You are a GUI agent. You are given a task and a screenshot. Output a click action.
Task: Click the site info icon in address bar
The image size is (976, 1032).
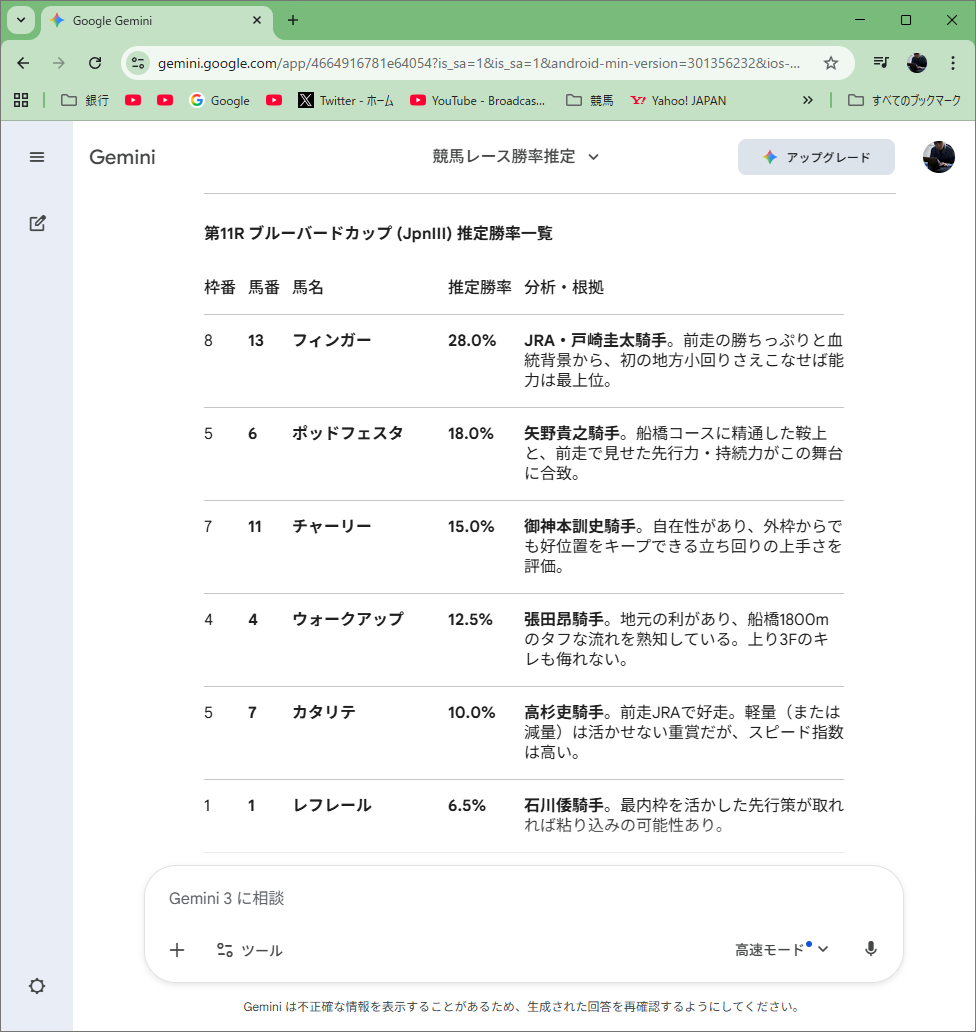coord(138,63)
